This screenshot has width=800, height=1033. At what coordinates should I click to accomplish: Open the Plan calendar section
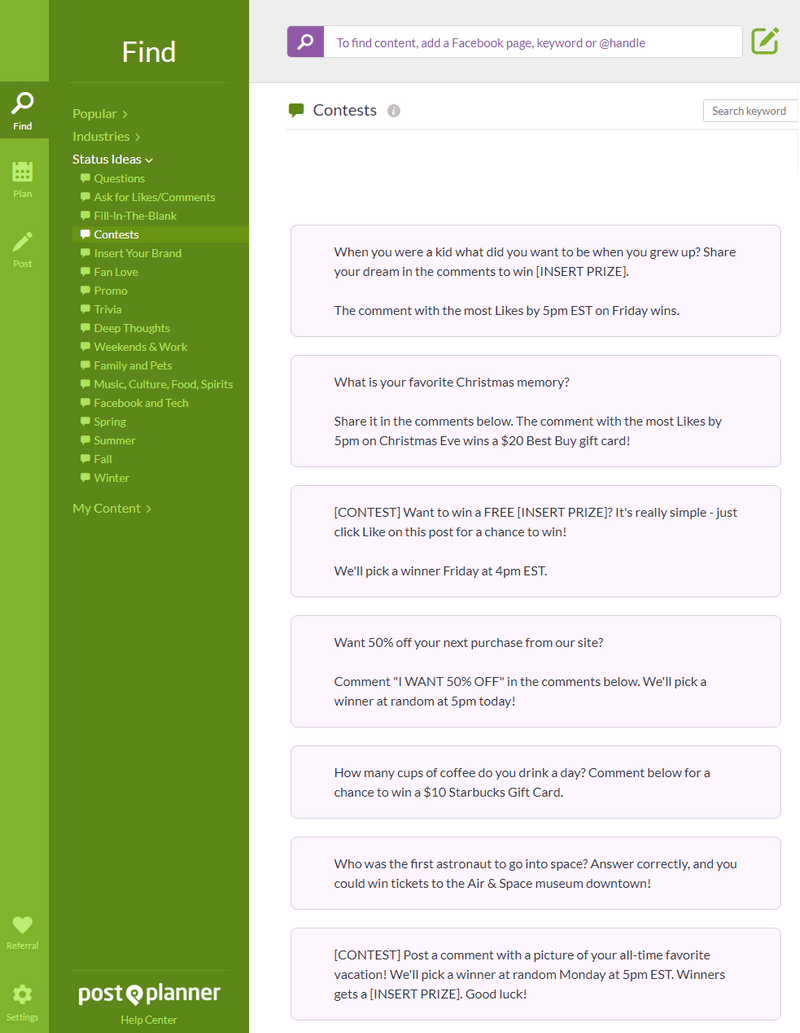(22, 179)
